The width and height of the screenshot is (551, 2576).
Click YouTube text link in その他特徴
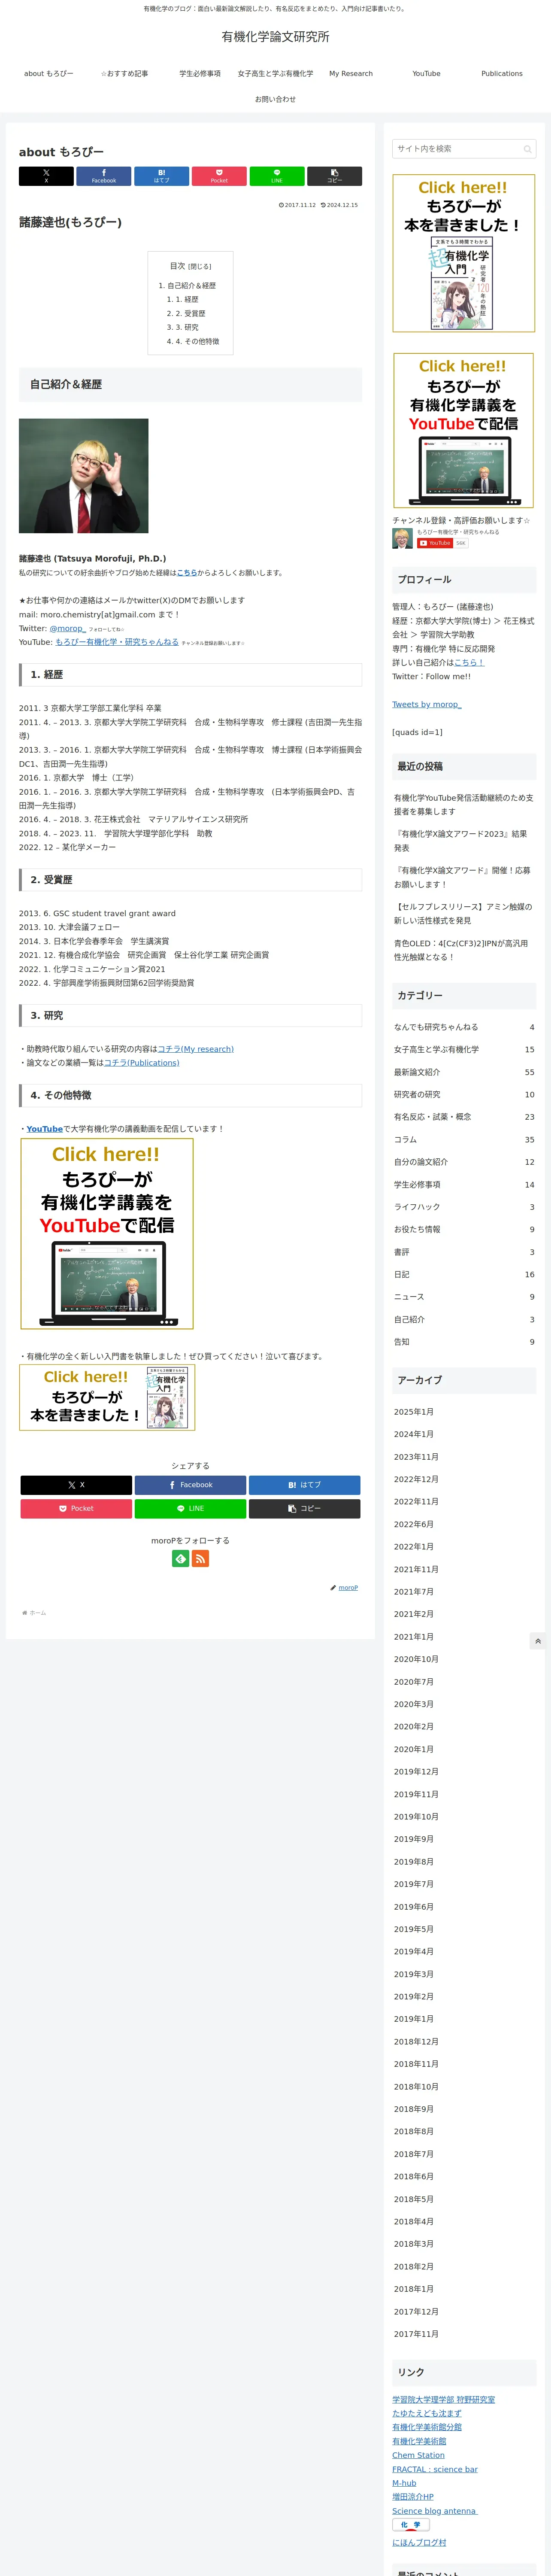44,1129
